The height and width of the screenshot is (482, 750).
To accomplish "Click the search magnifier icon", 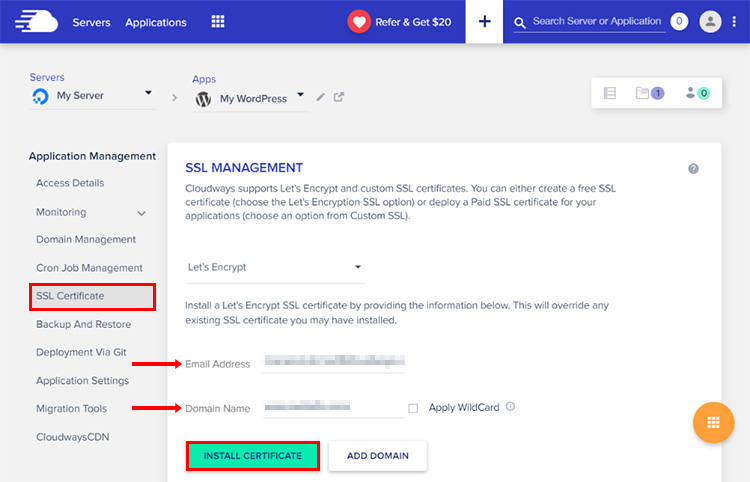I will coord(519,22).
